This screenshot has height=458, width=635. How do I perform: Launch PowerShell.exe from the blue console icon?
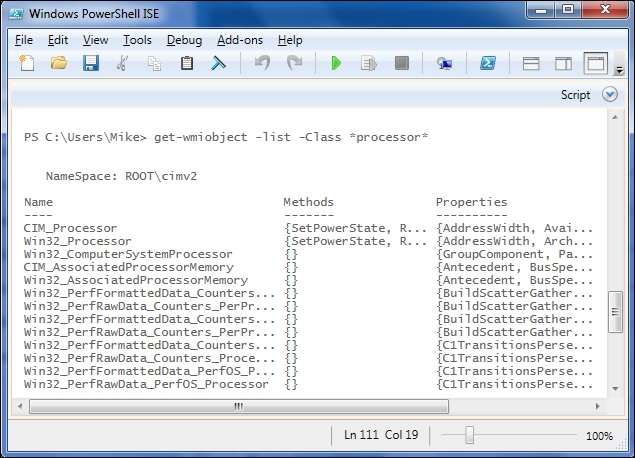[489, 64]
